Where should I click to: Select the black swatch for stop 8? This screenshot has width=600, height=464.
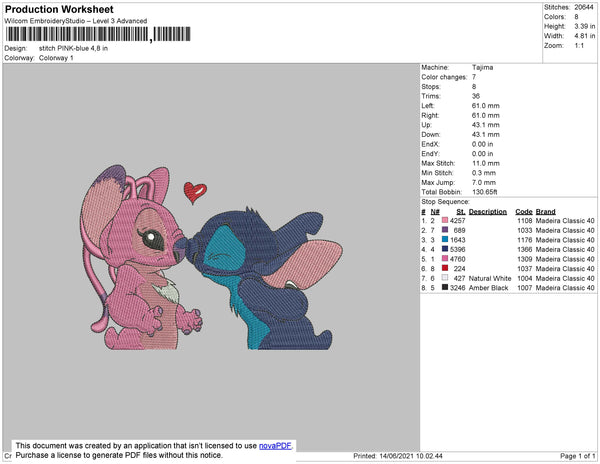pyautogui.click(x=445, y=287)
